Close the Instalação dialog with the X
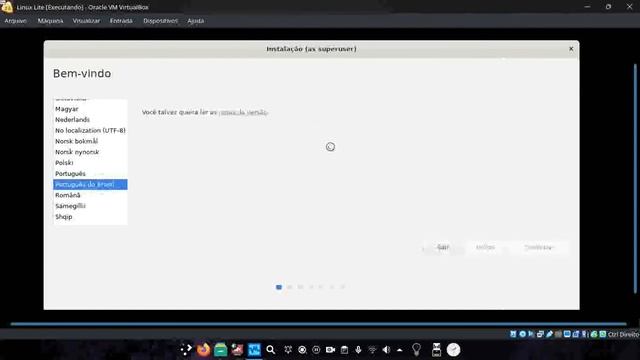 point(571,49)
